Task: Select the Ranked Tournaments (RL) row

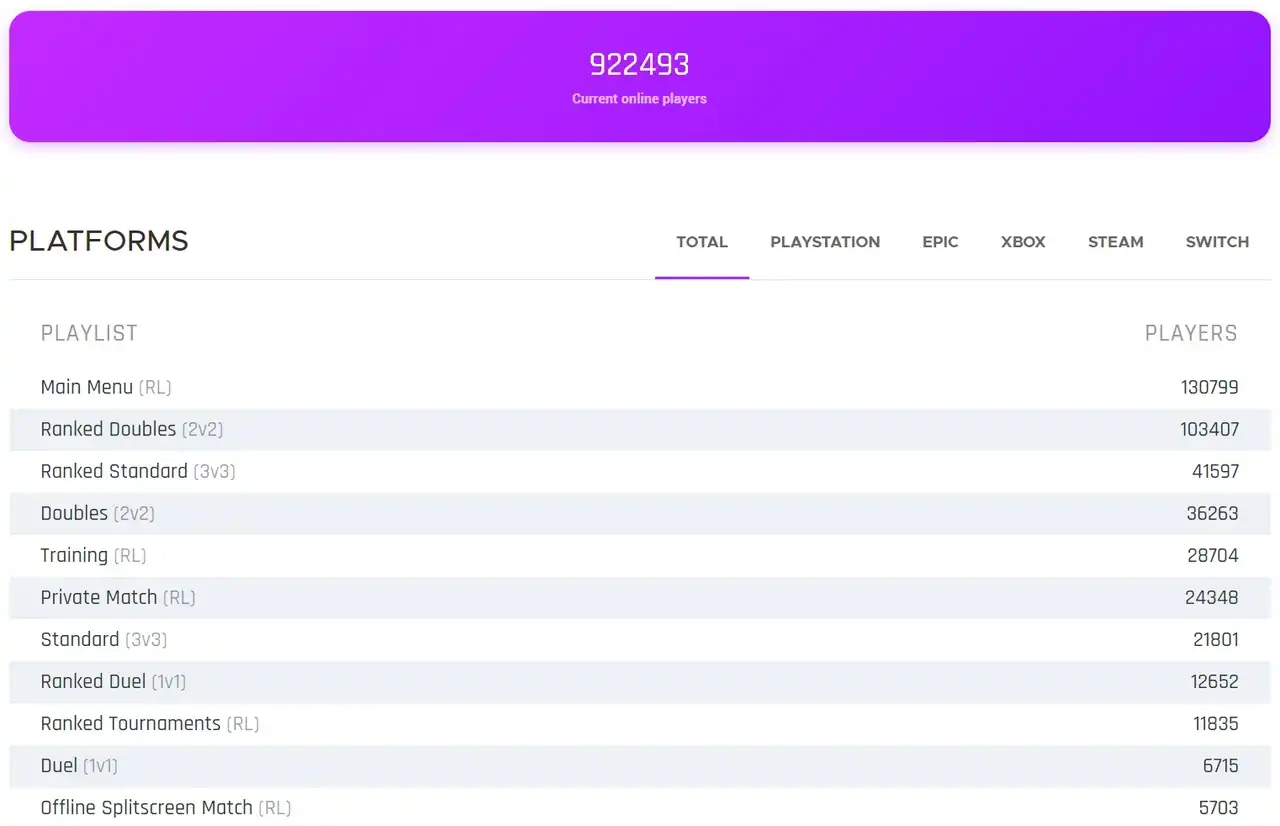Action: (640, 723)
